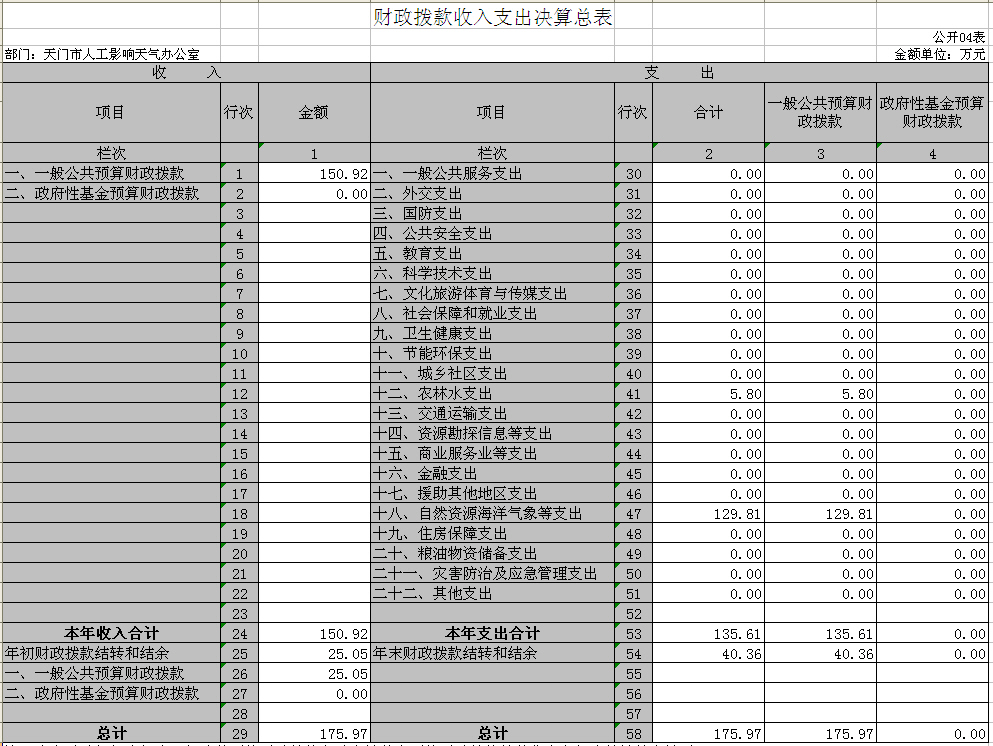Screen dimensions: 993x746
Task: Click the title 财政拨款收入支出决算总表
Action: click(x=492, y=17)
